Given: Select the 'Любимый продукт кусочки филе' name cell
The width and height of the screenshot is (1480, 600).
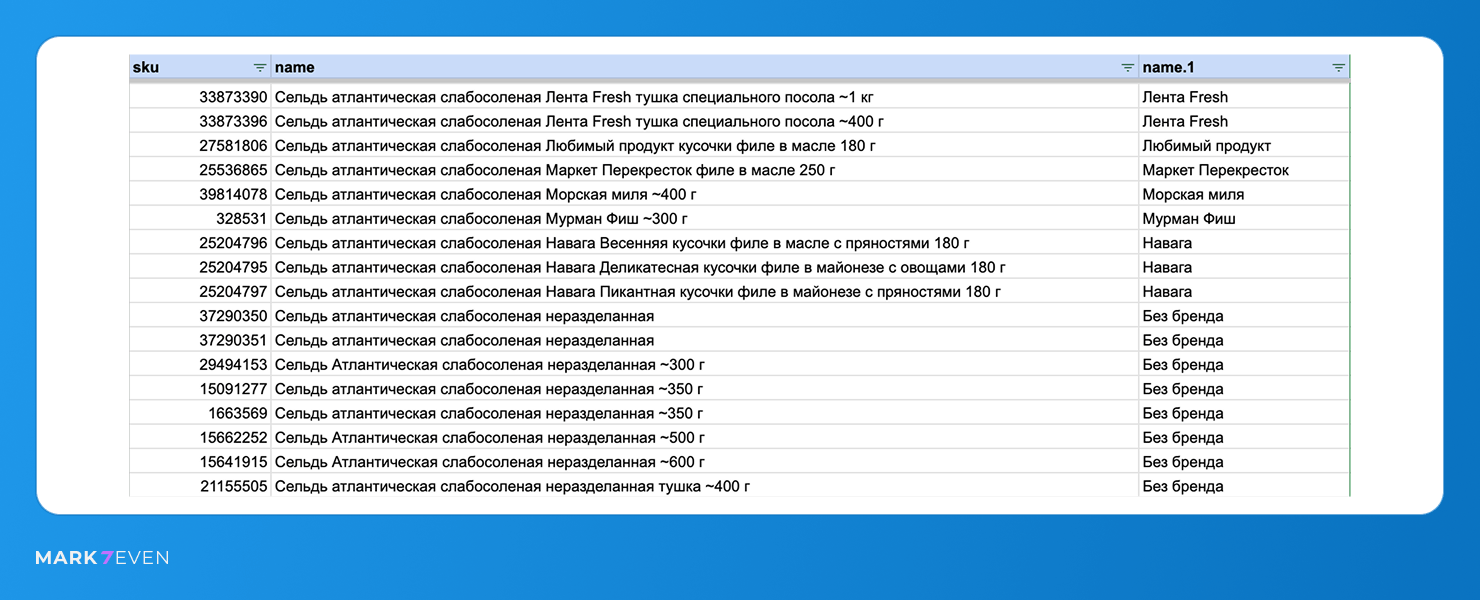Looking at the screenshot, I should tap(705, 146).
